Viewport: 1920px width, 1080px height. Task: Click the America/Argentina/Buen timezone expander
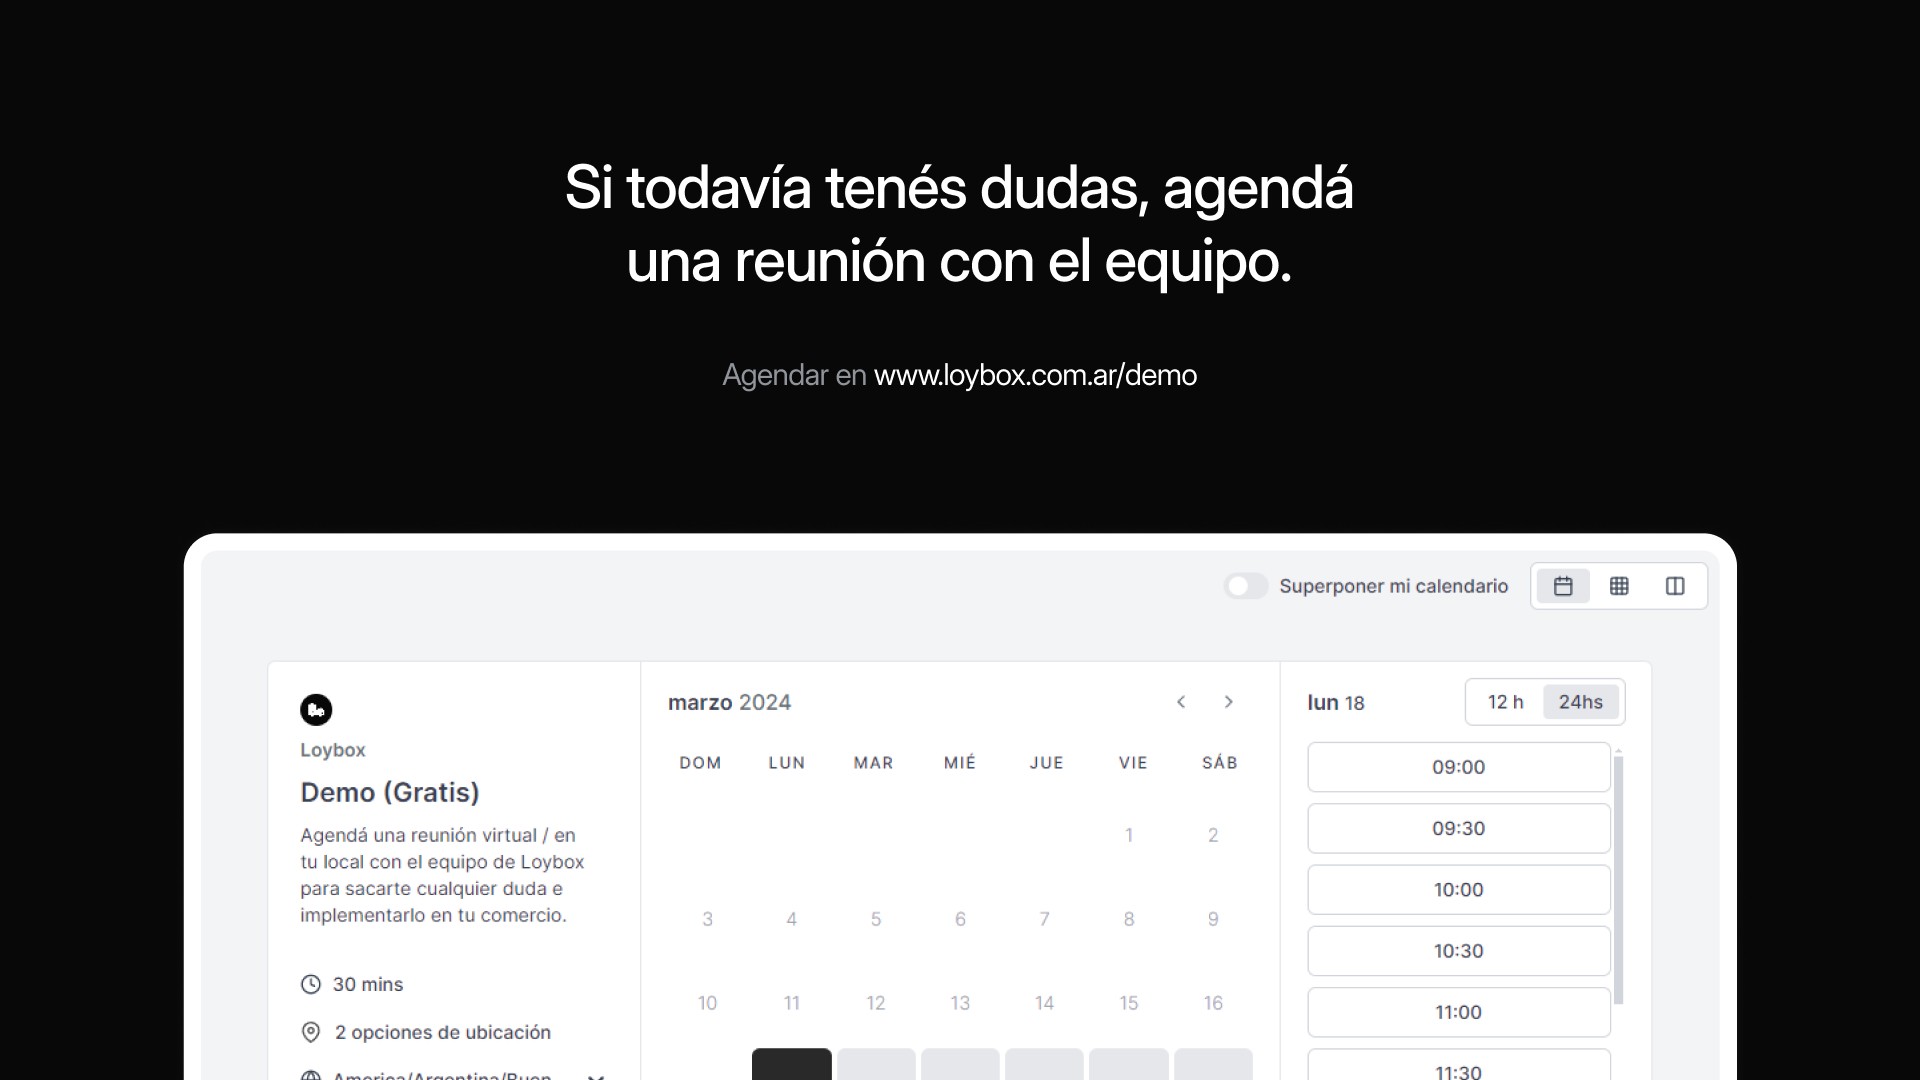point(596,1075)
